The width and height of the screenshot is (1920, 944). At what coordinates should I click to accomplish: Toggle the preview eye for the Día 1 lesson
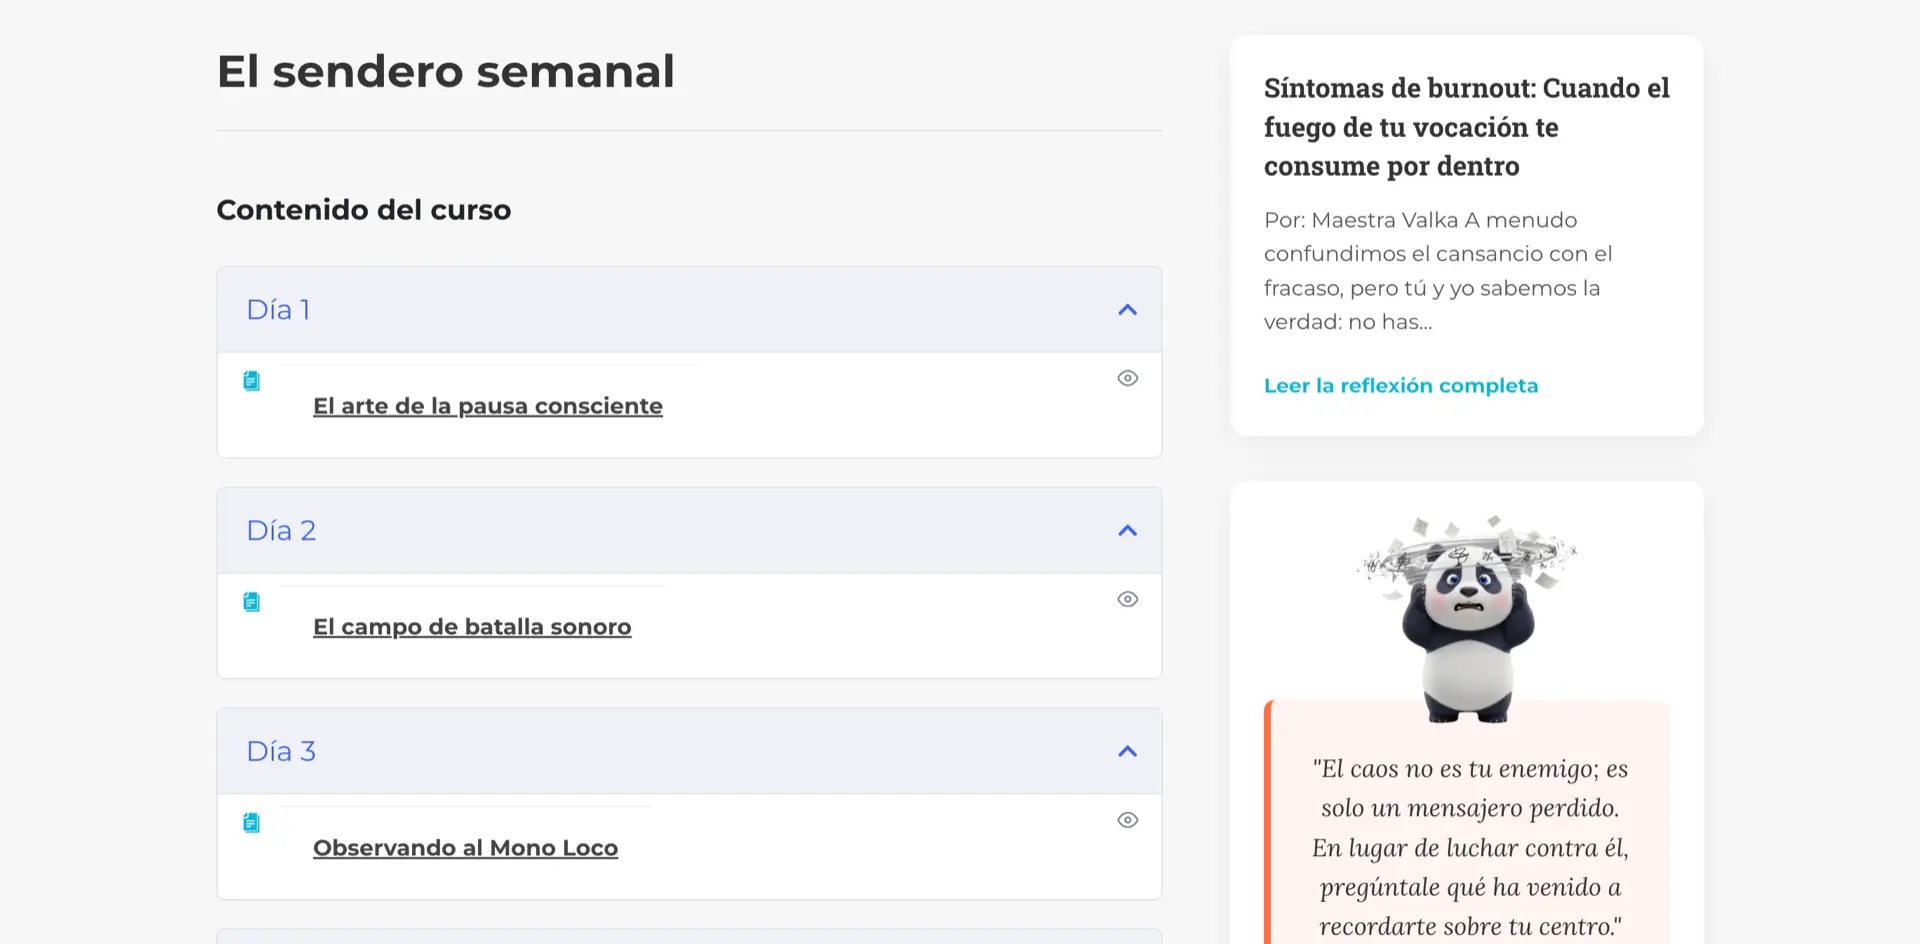pyautogui.click(x=1127, y=378)
